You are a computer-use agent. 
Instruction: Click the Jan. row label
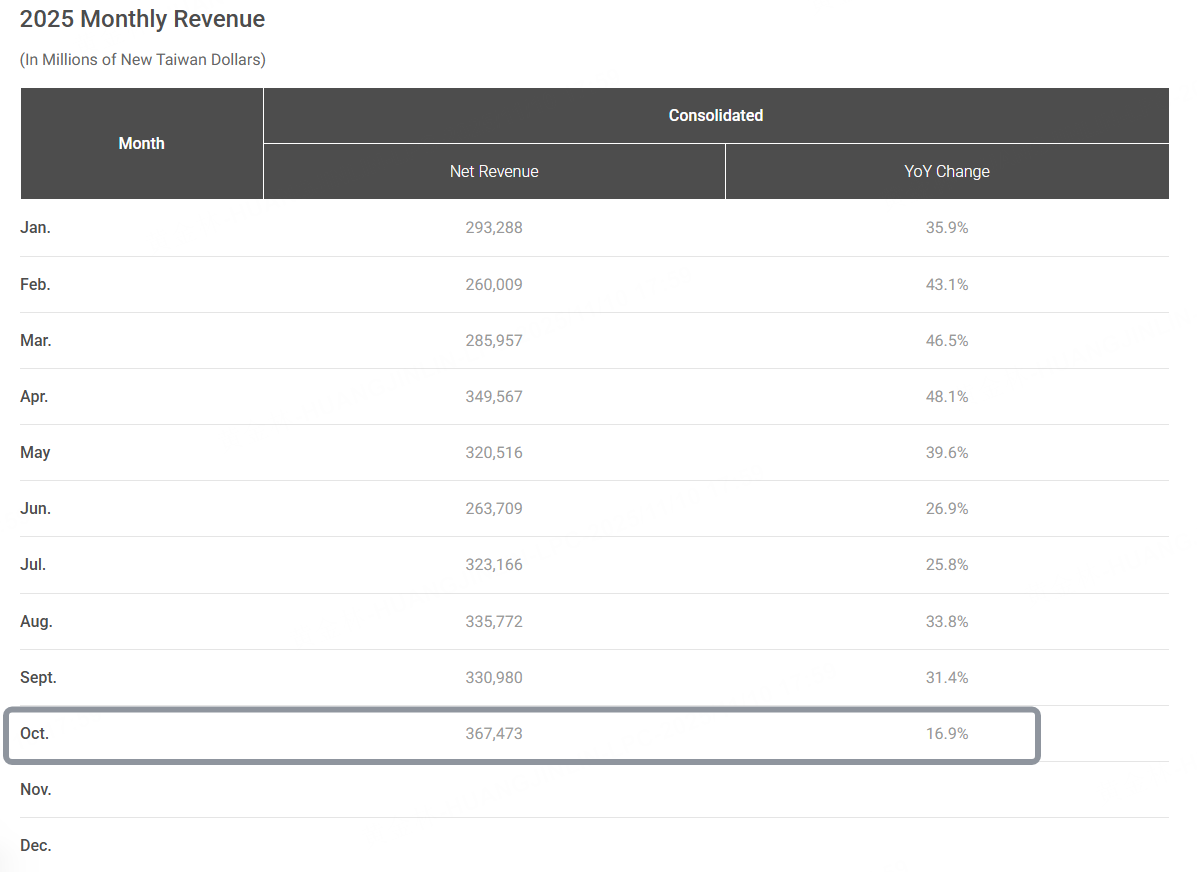coord(35,227)
